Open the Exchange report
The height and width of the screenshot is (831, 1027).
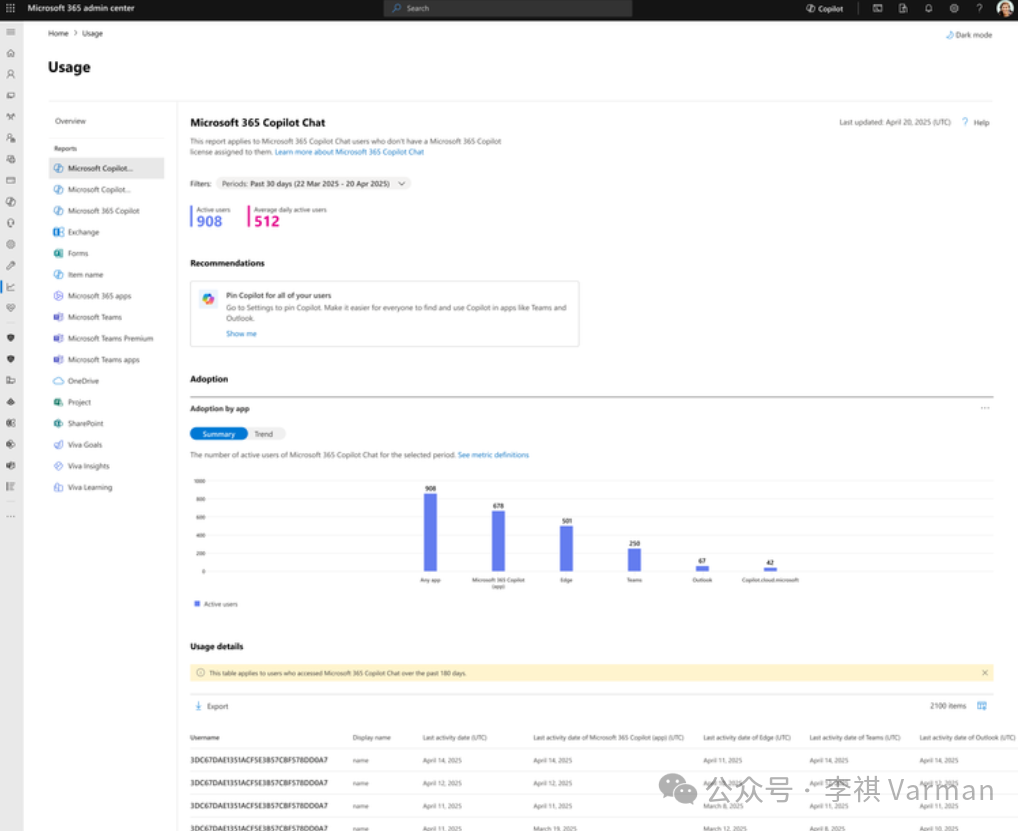[x=83, y=232]
